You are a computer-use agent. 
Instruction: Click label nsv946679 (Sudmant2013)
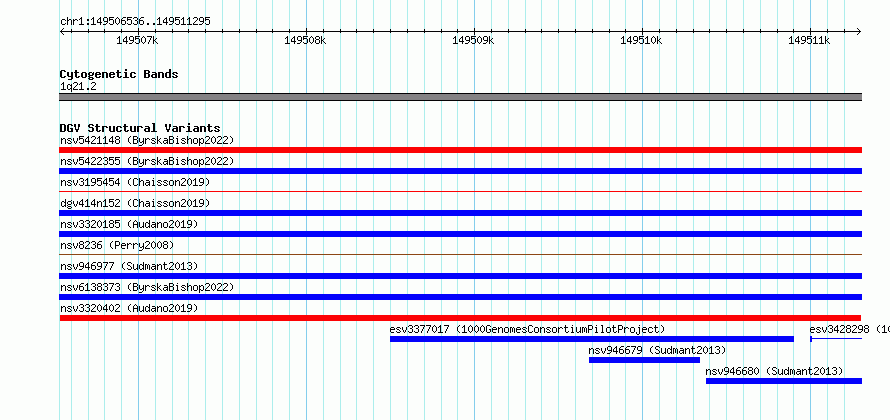point(657,350)
